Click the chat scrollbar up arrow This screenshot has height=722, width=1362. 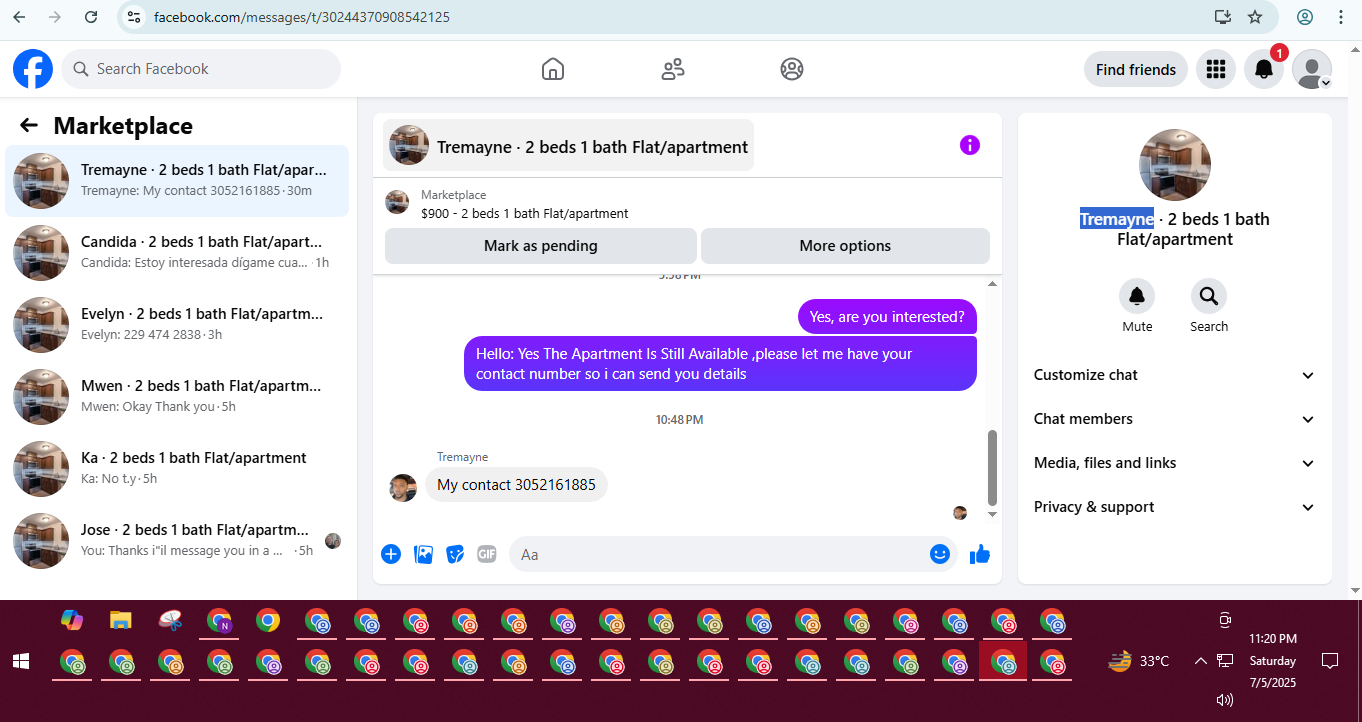(993, 285)
